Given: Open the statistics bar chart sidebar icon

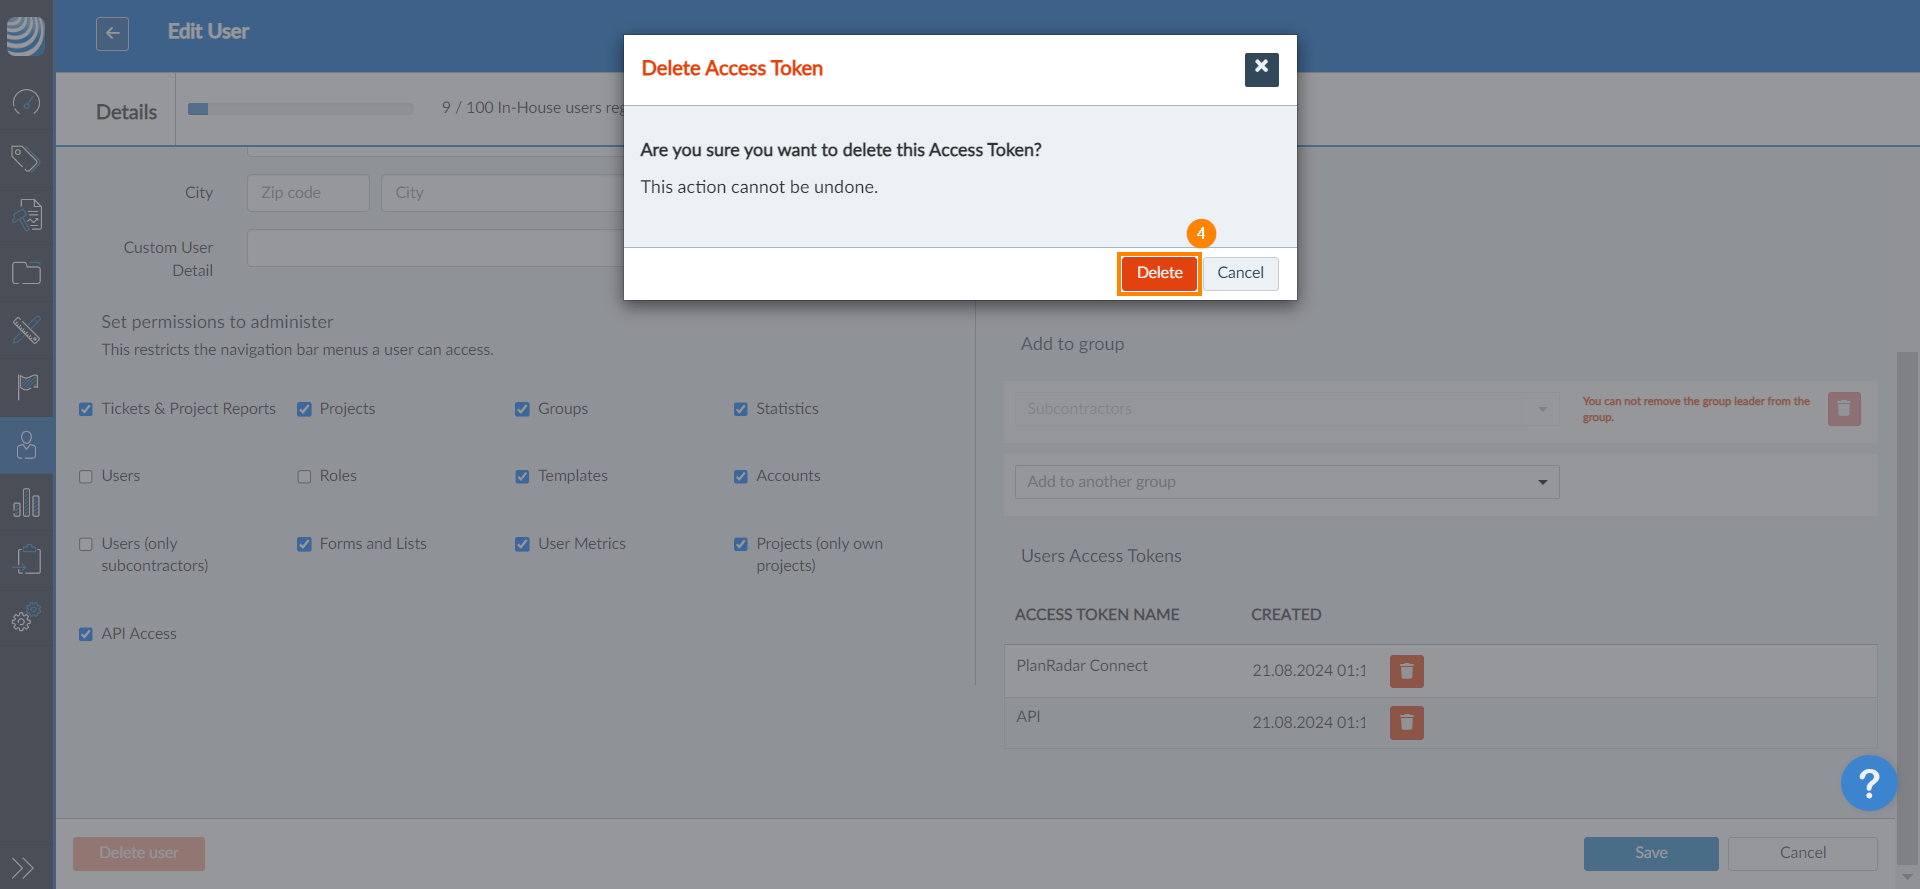Looking at the screenshot, I should [26, 502].
